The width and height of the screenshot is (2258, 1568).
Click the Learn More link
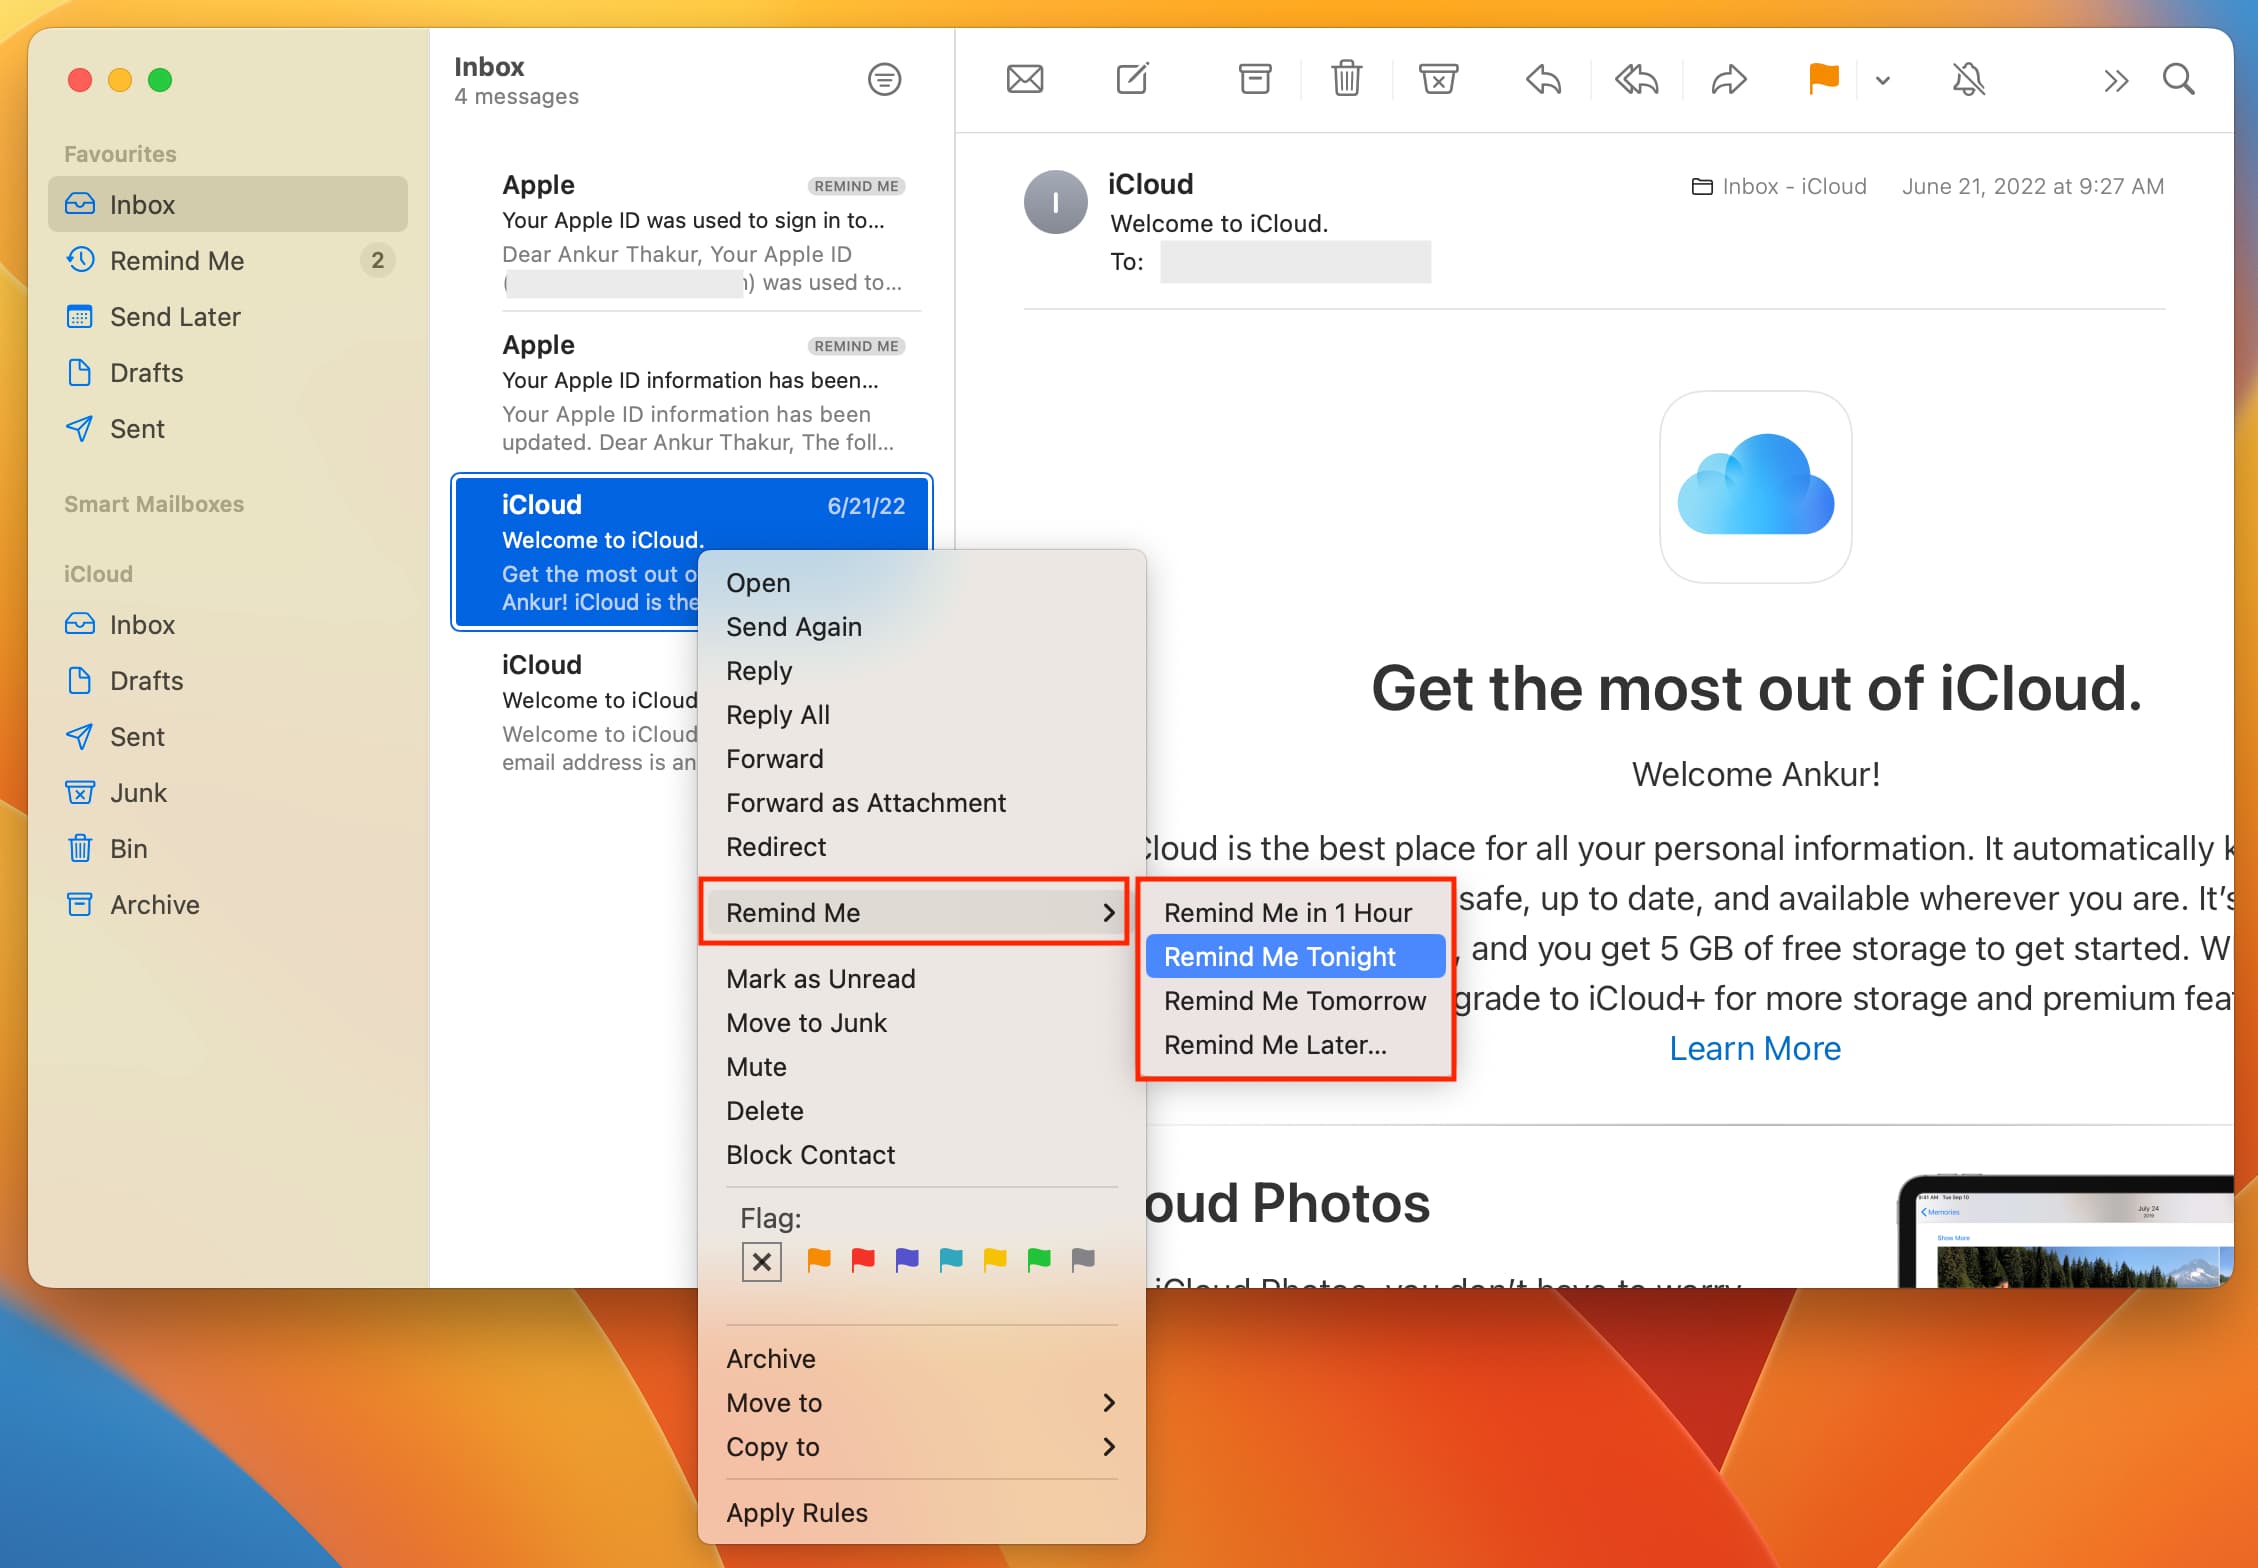point(1755,1048)
